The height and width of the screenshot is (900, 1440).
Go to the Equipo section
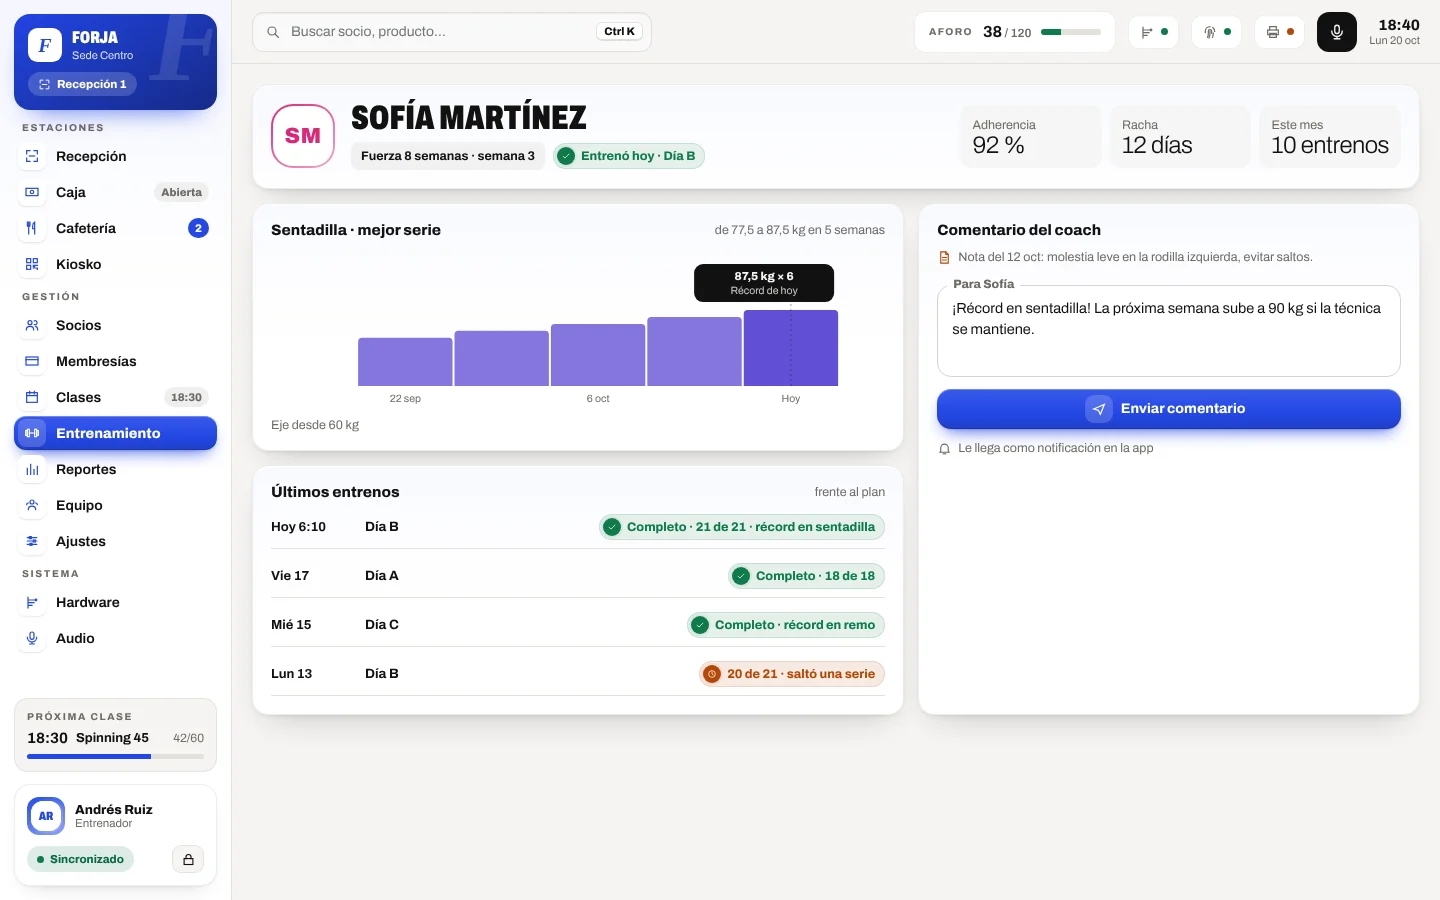[x=115, y=505]
